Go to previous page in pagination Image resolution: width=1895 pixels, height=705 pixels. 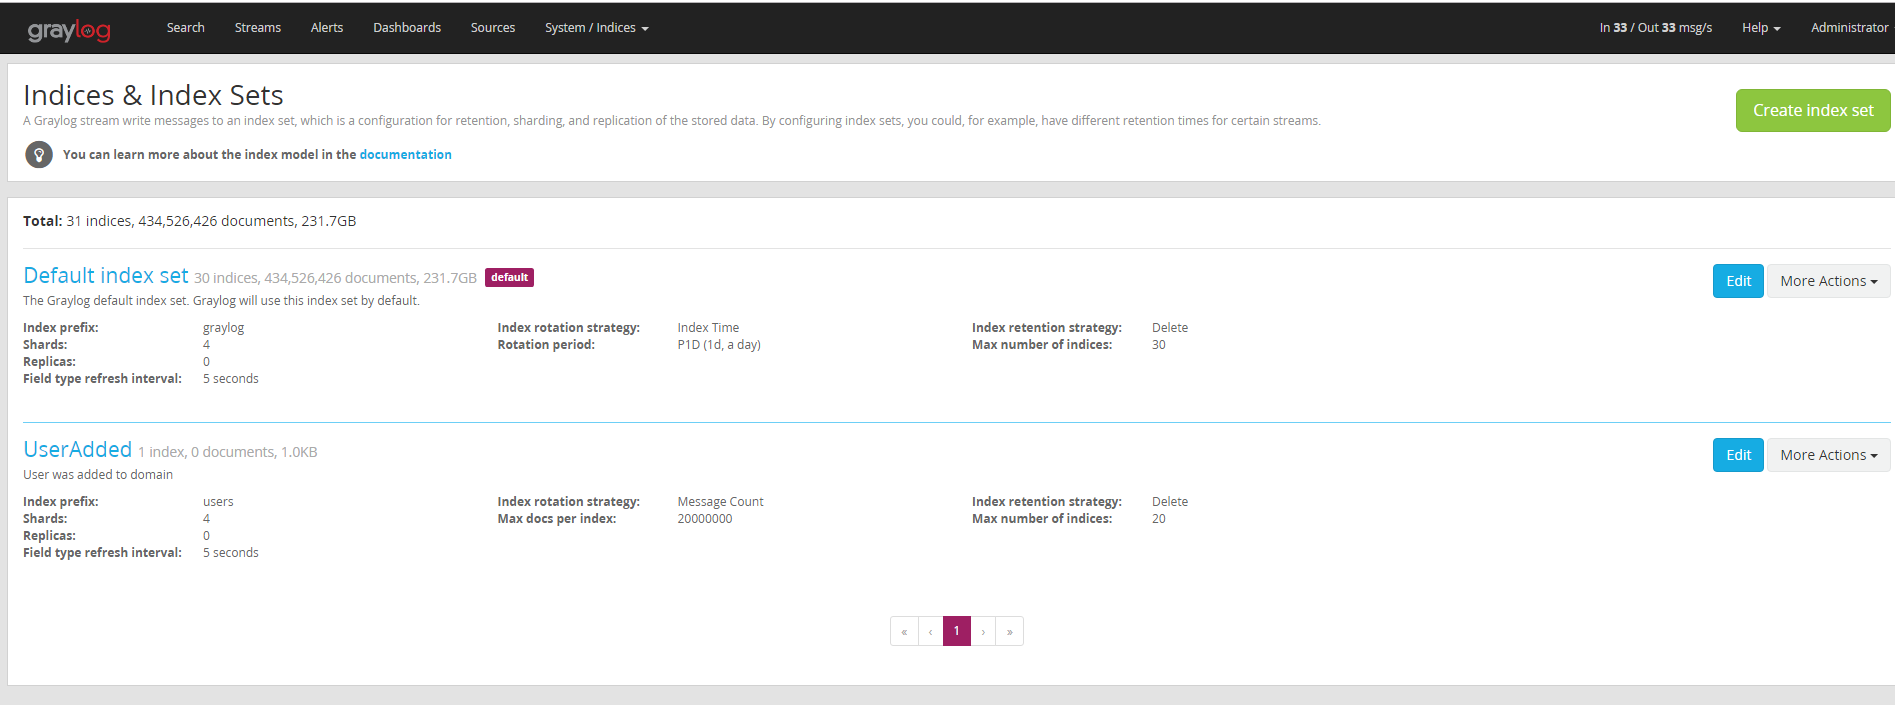click(930, 631)
